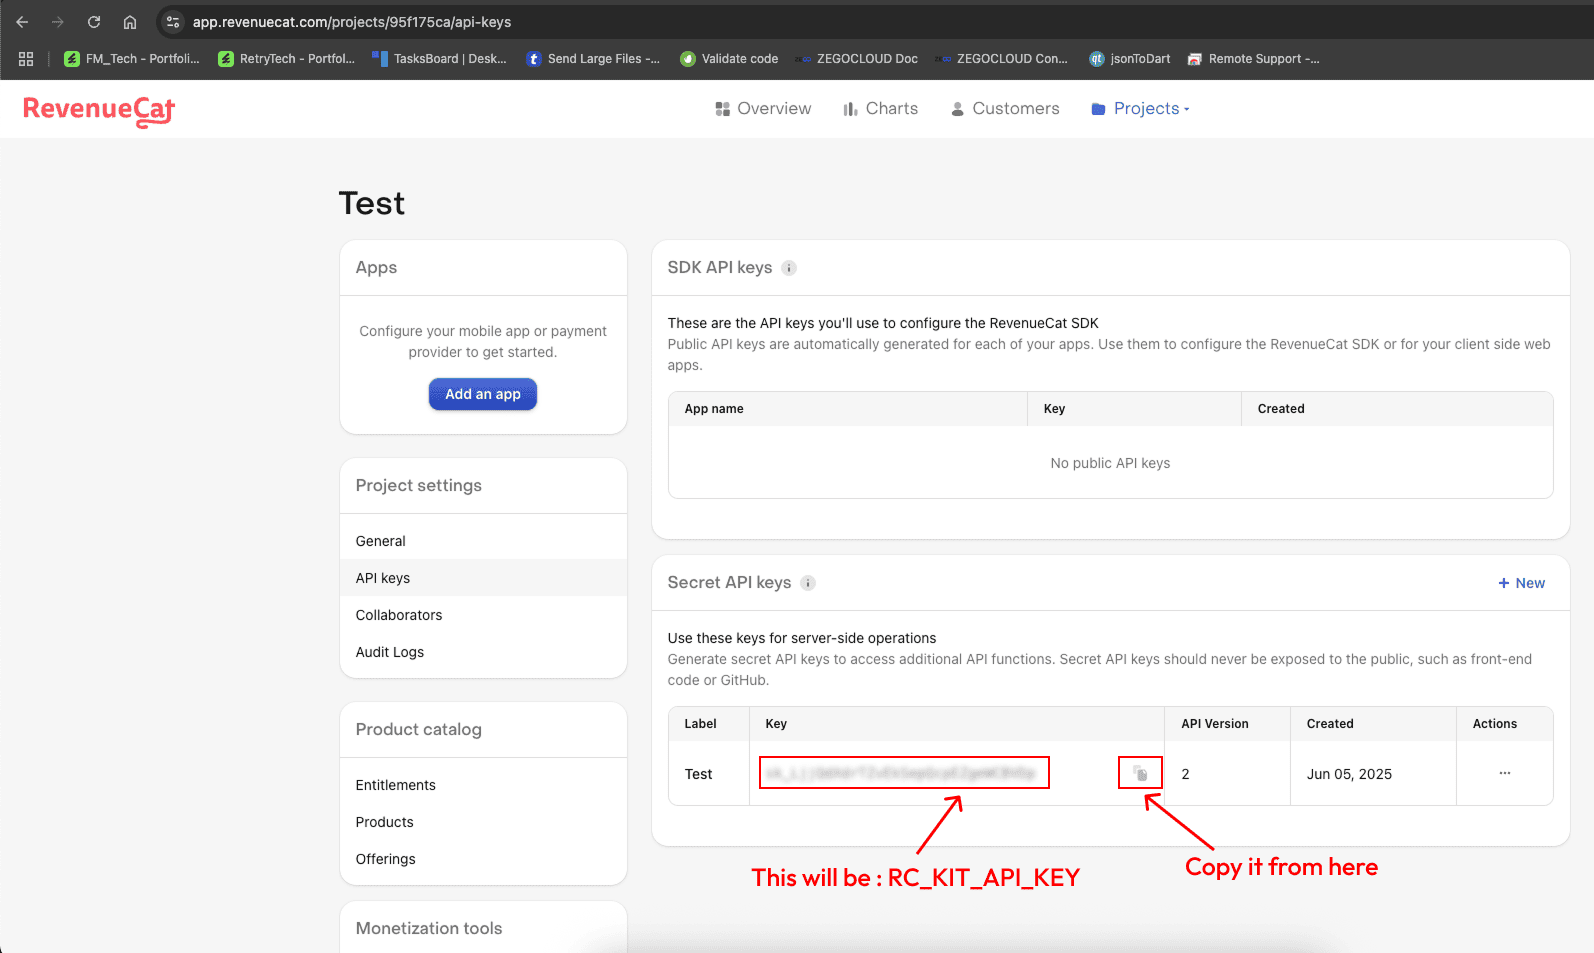Open the browser home page icon
This screenshot has height=953, width=1594.
[x=130, y=22]
